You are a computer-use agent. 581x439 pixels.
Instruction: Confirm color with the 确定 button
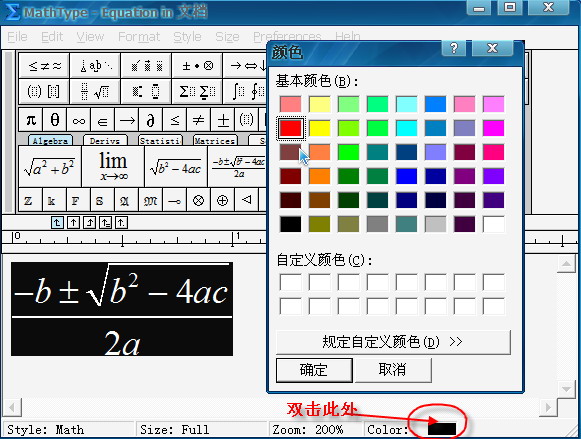coord(314,370)
